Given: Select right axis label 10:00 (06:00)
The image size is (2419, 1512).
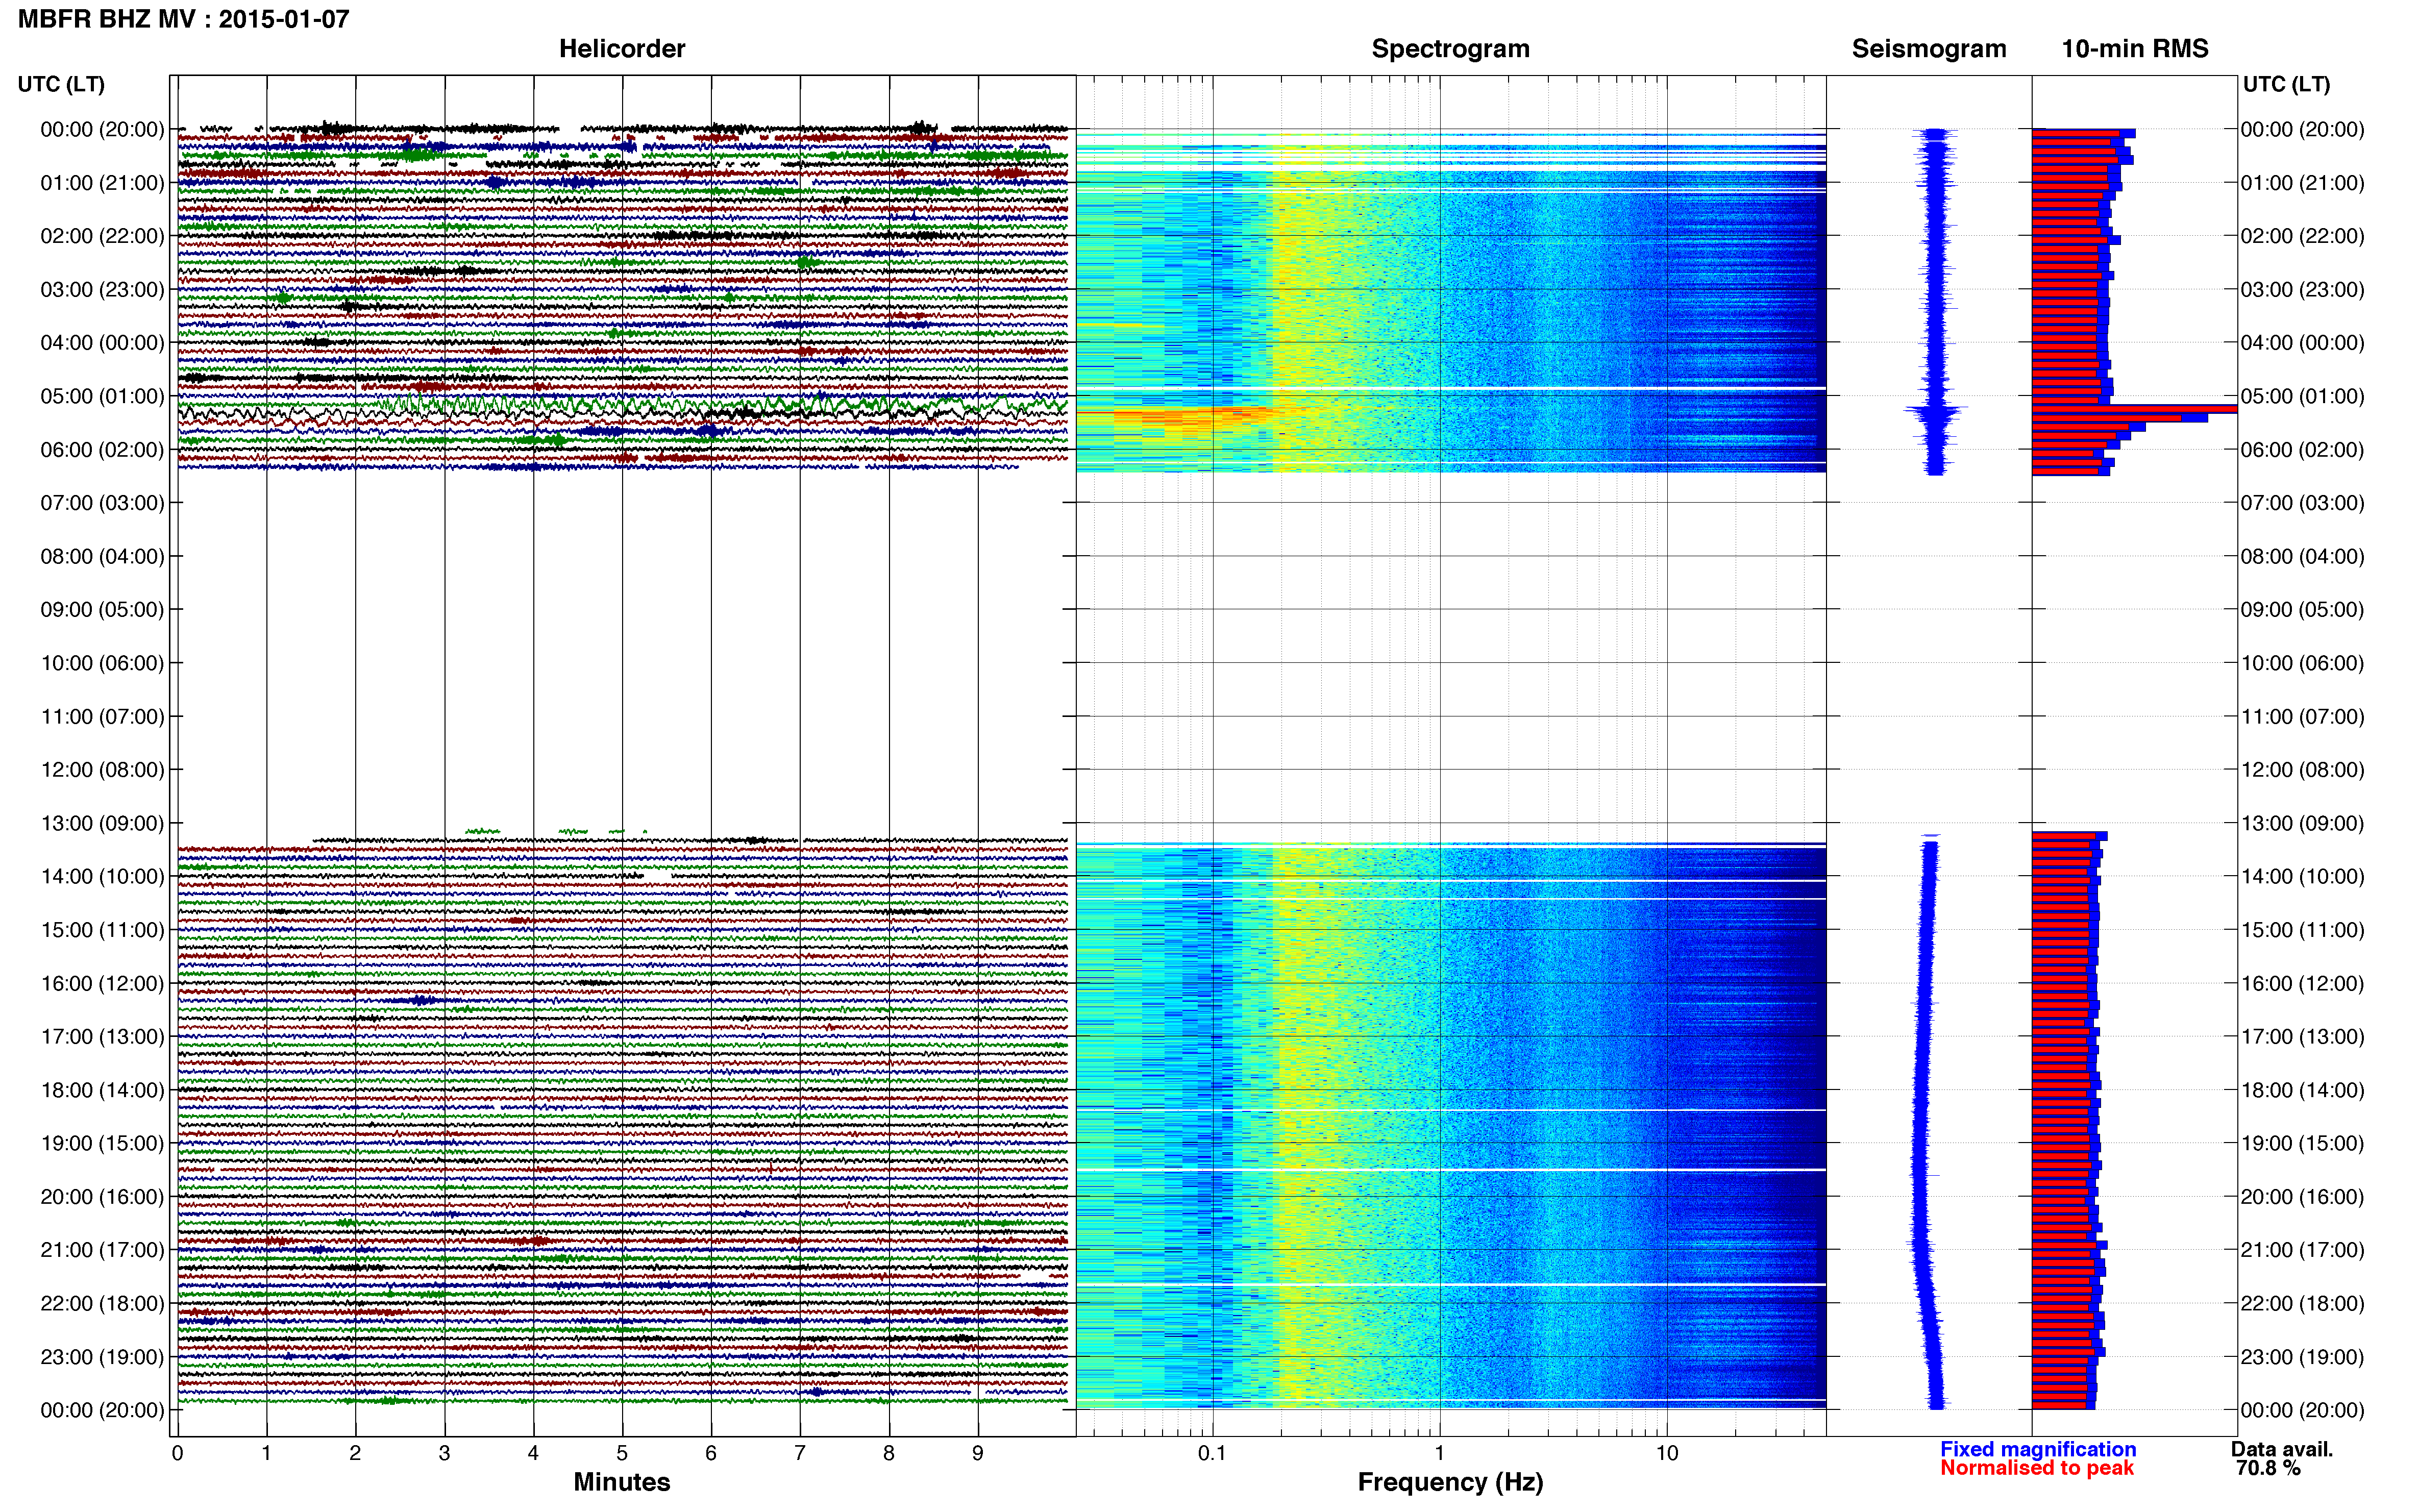Looking at the screenshot, I should tap(2302, 663).
